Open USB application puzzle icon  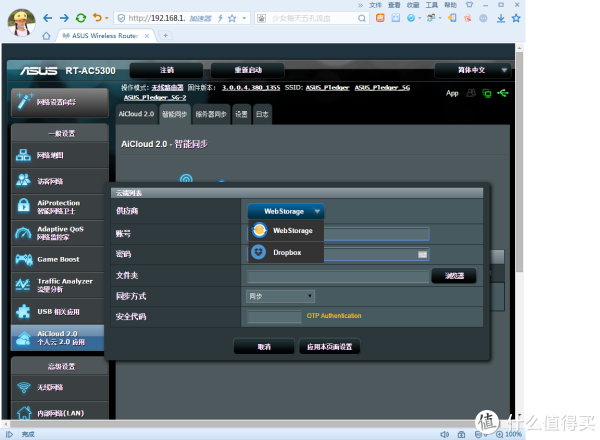pos(23,311)
